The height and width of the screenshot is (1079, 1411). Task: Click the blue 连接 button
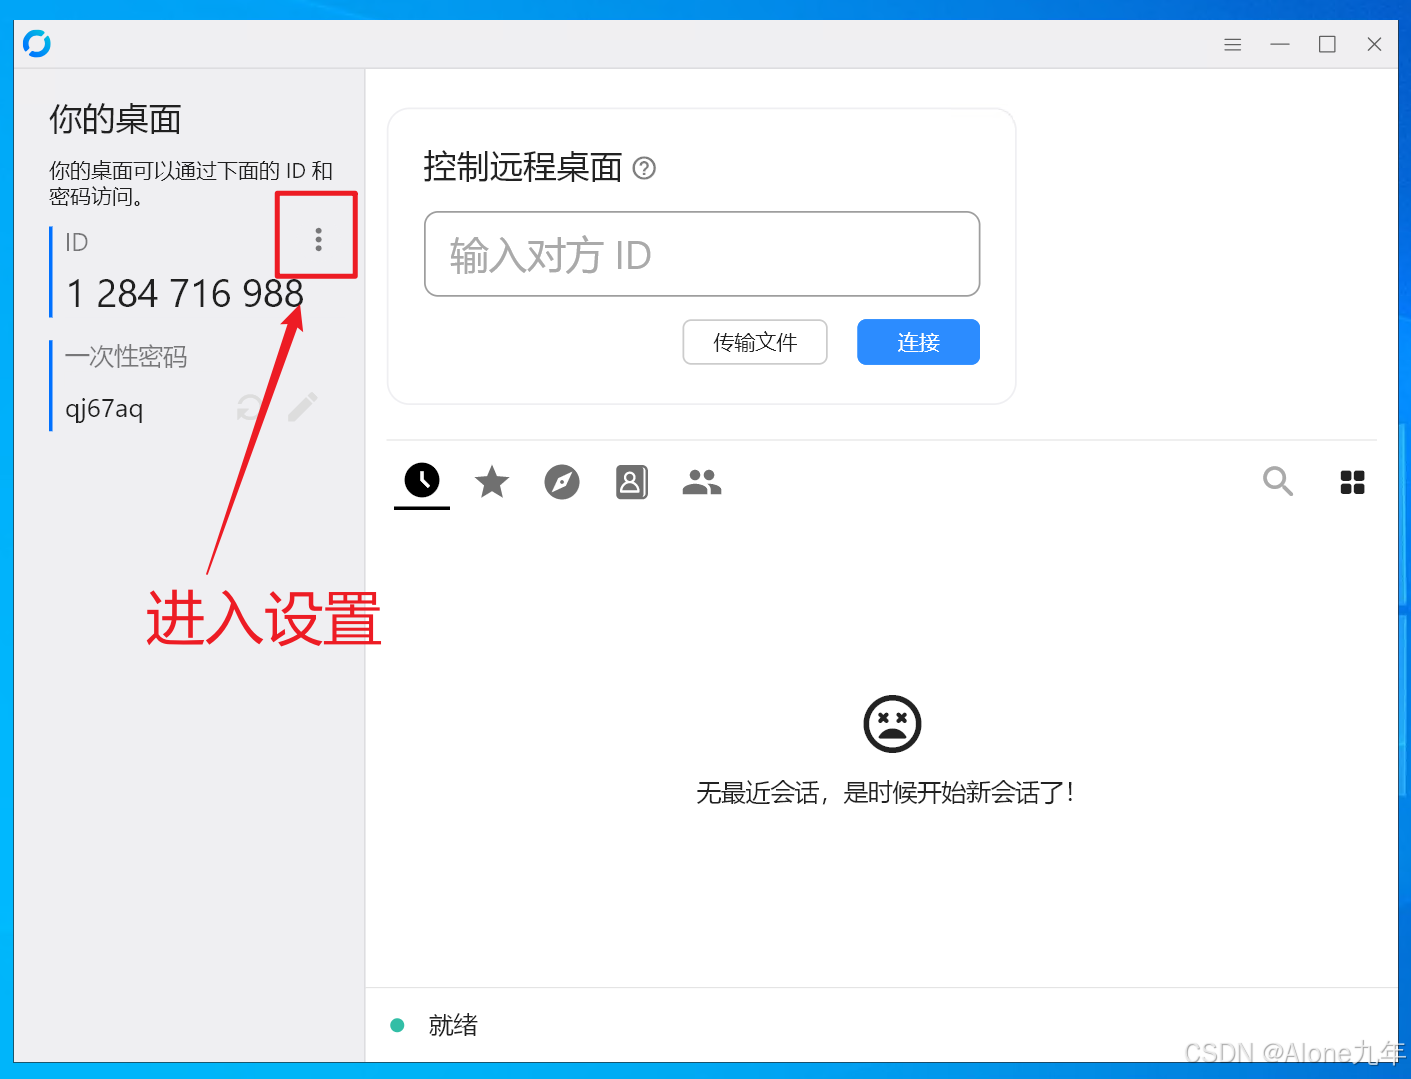(x=918, y=342)
